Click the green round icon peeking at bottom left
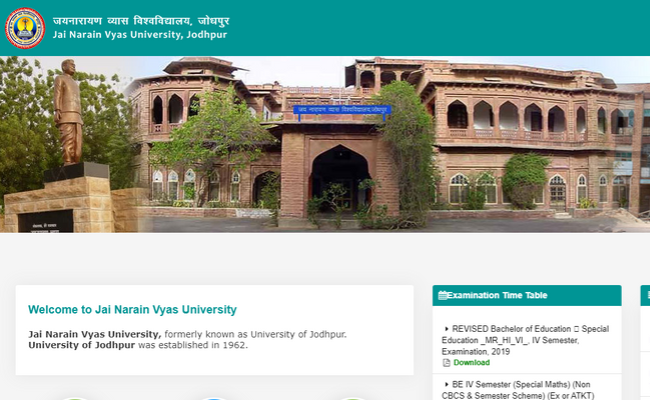 [75, 398]
